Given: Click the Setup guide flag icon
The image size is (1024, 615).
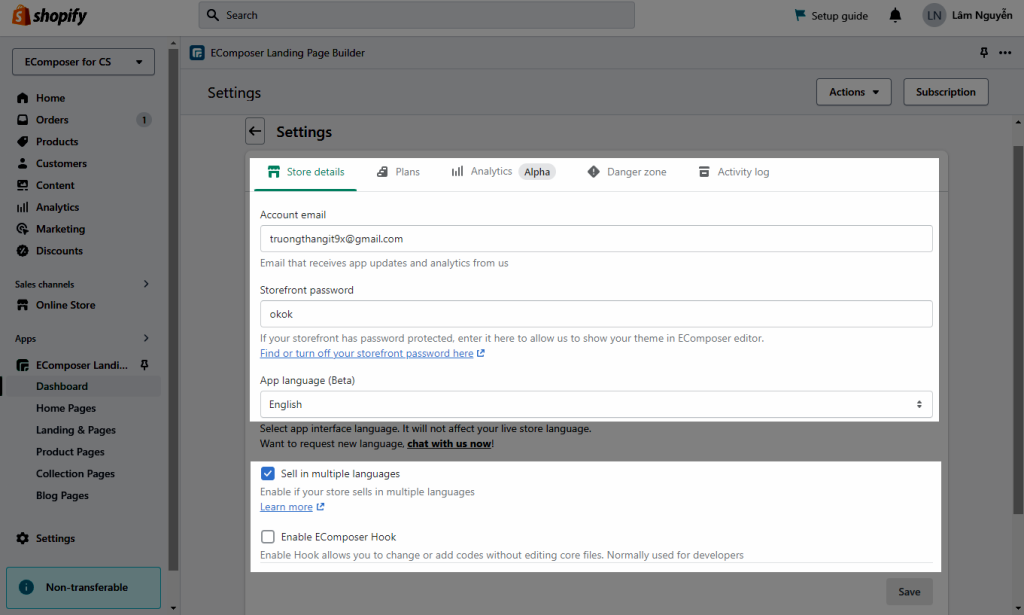Looking at the screenshot, I should [x=799, y=15].
